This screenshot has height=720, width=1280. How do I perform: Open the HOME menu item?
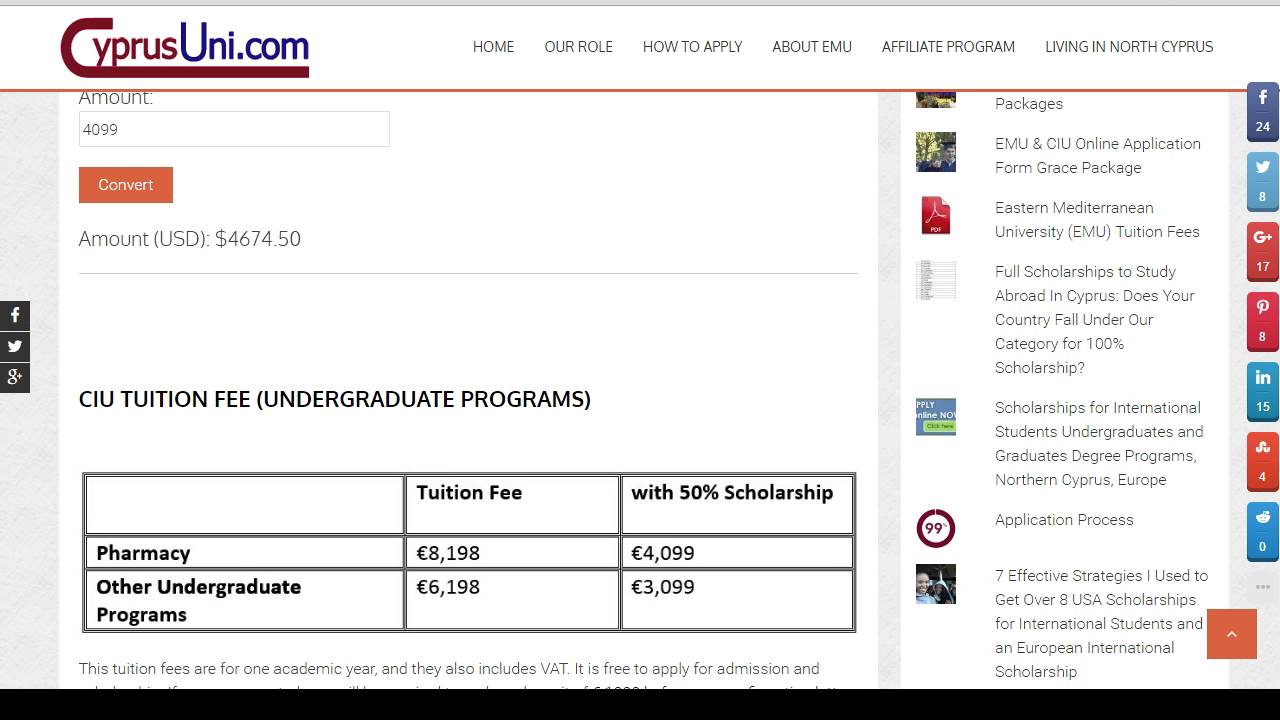point(493,46)
